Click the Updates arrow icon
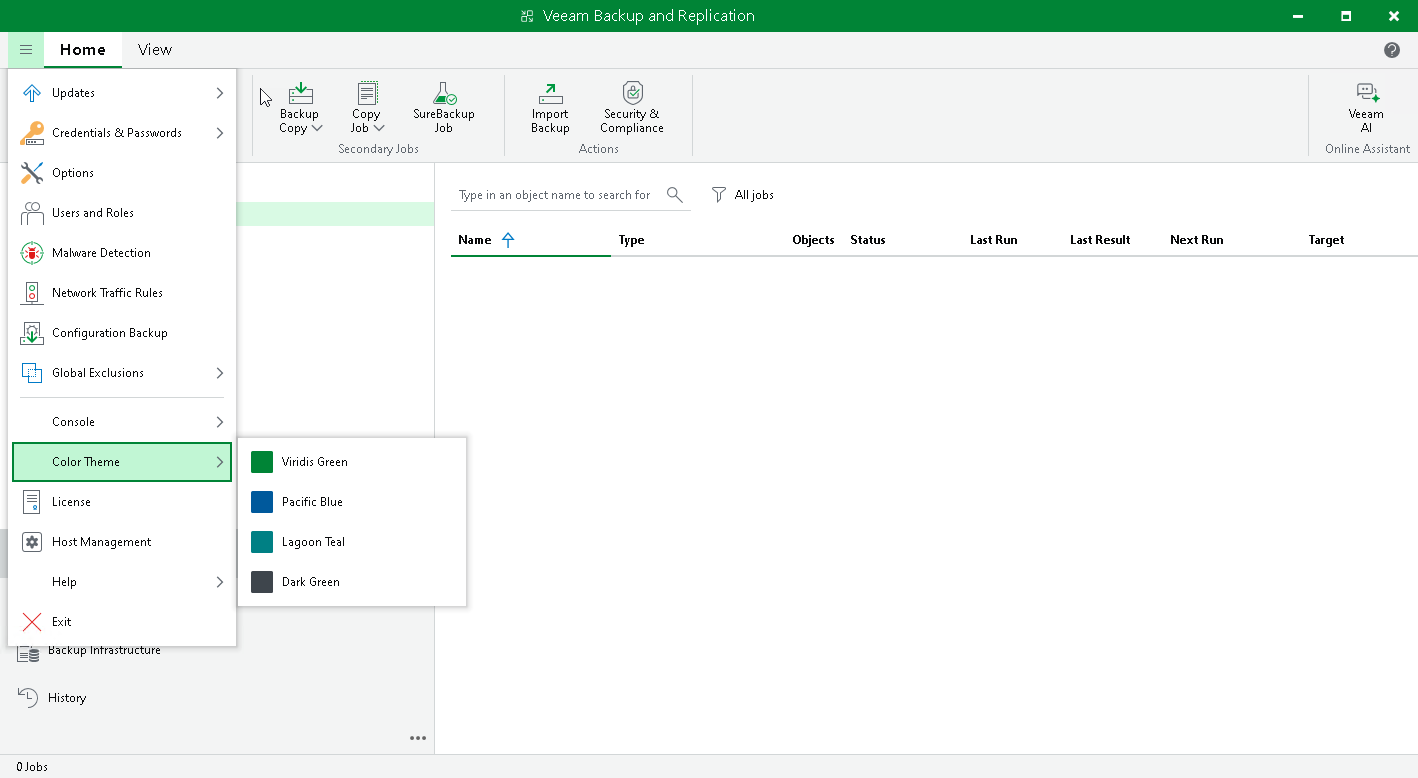This screenshot has width=1418, height=778. point(32,93)
